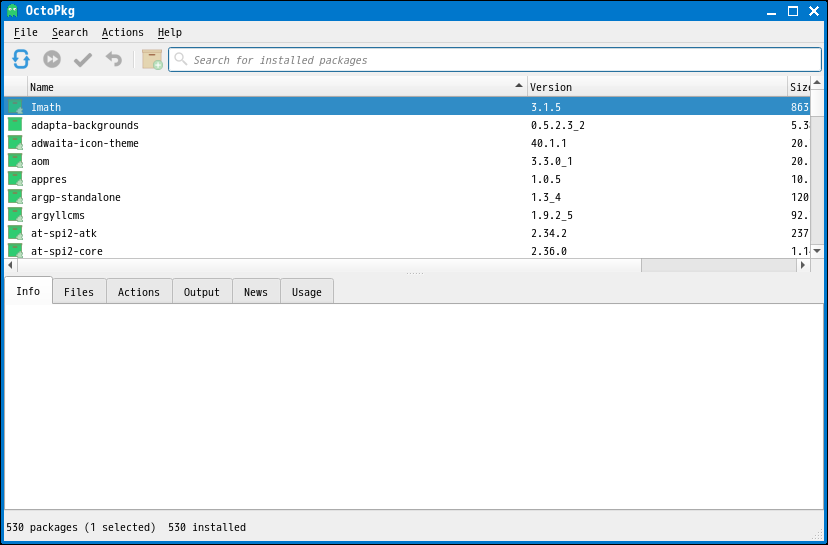Click '530 packages (1 selected)' status text
828x545 pixels.
click(x=81, y=527)
